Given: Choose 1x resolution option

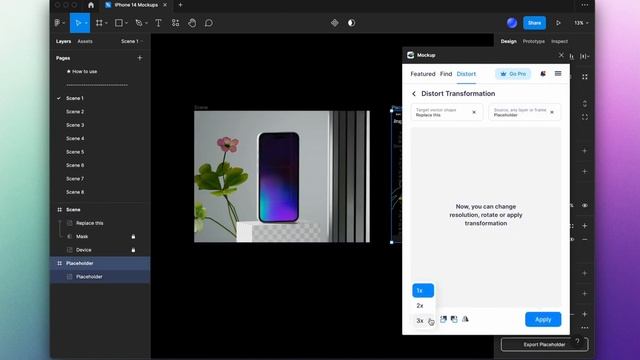Looking at the screenshot, I should (x=423, y=290).
